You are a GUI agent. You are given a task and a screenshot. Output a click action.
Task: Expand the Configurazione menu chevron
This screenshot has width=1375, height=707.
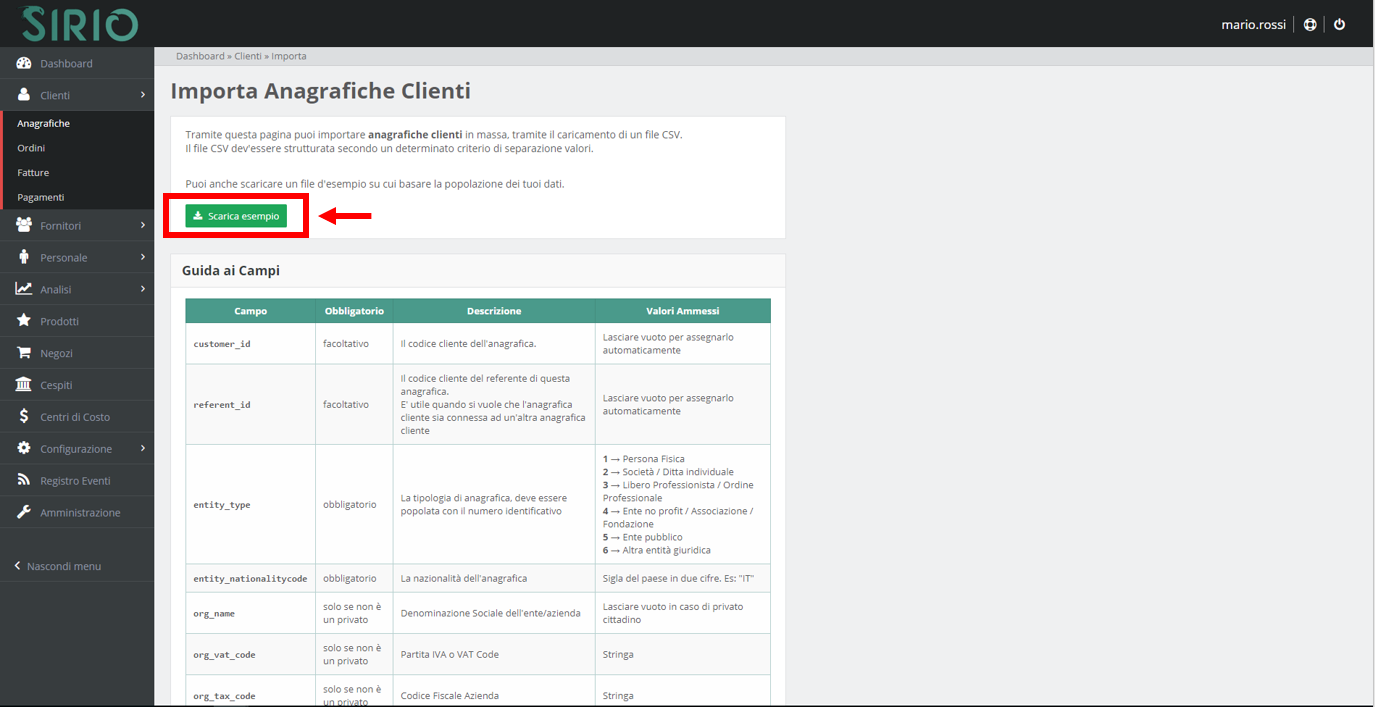coord(143,449)
